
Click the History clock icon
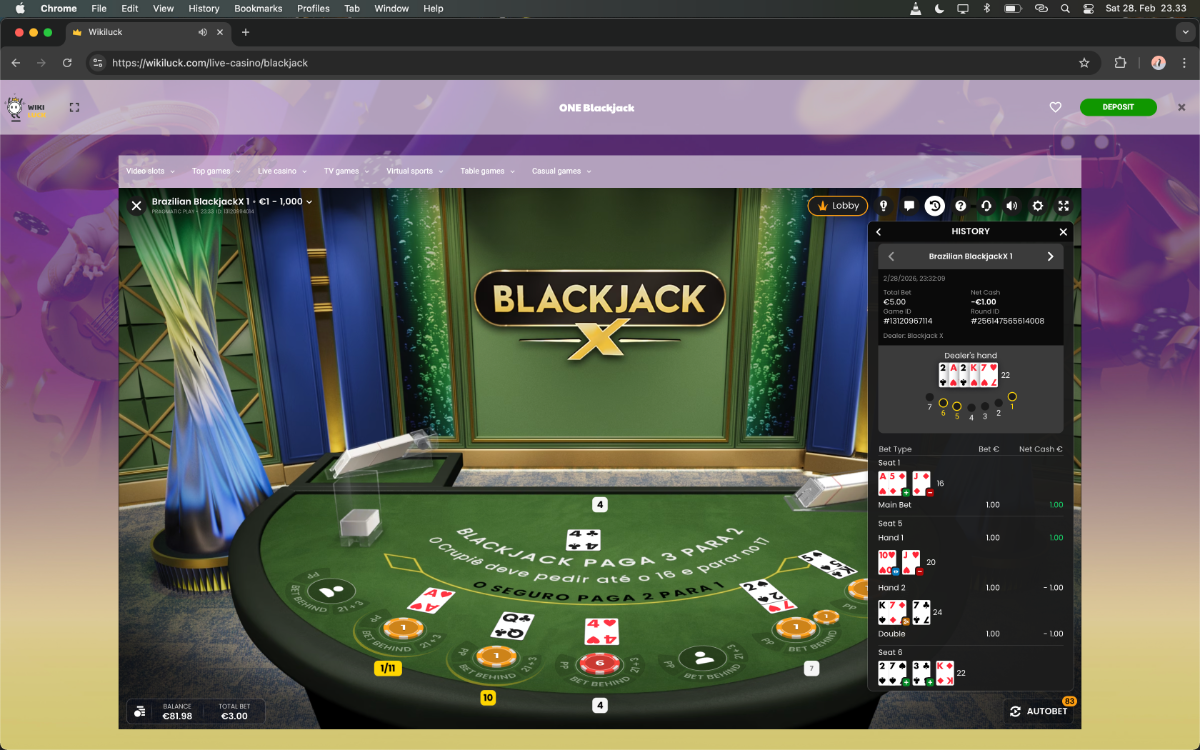coord(934,206)
